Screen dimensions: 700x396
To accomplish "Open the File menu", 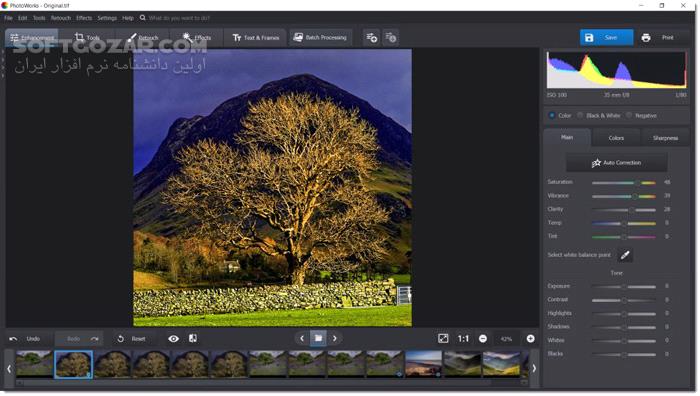I will point(8,18).
